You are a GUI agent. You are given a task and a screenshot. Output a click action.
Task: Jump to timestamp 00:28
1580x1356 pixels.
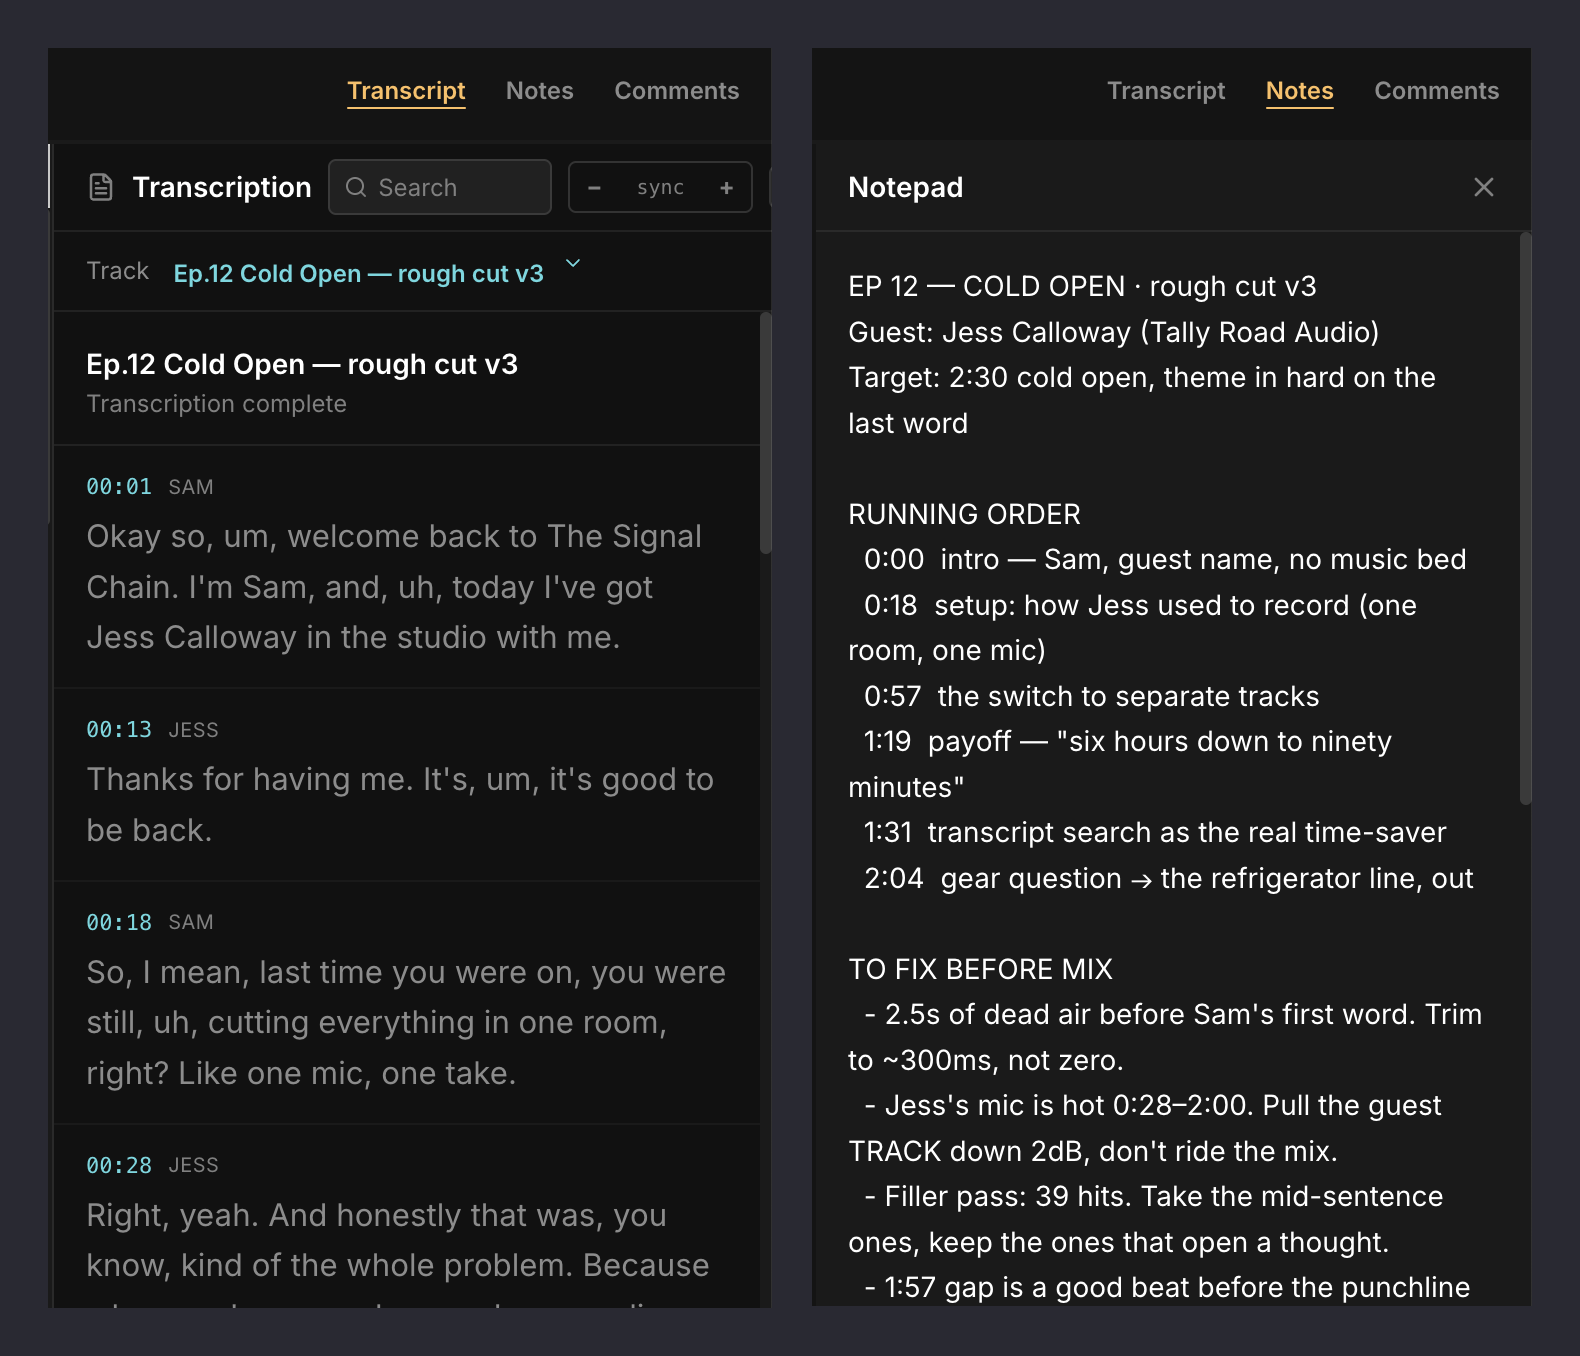[x=119, y=1165]
